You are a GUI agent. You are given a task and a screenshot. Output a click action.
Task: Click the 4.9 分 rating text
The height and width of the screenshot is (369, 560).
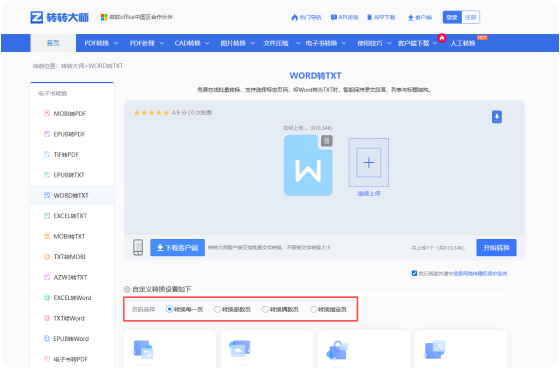click(179, 113)
